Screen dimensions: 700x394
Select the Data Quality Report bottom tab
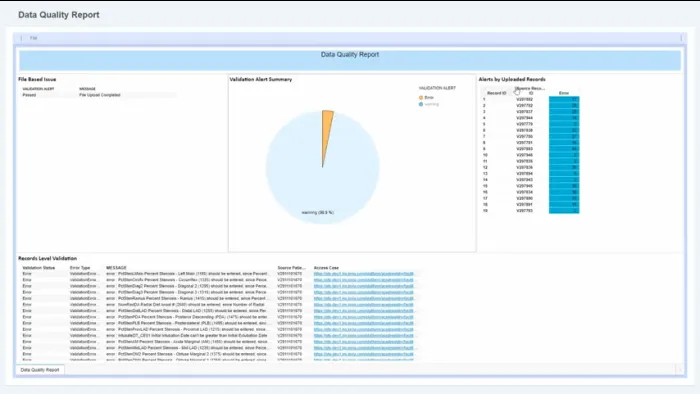click(x=40, y=370)
